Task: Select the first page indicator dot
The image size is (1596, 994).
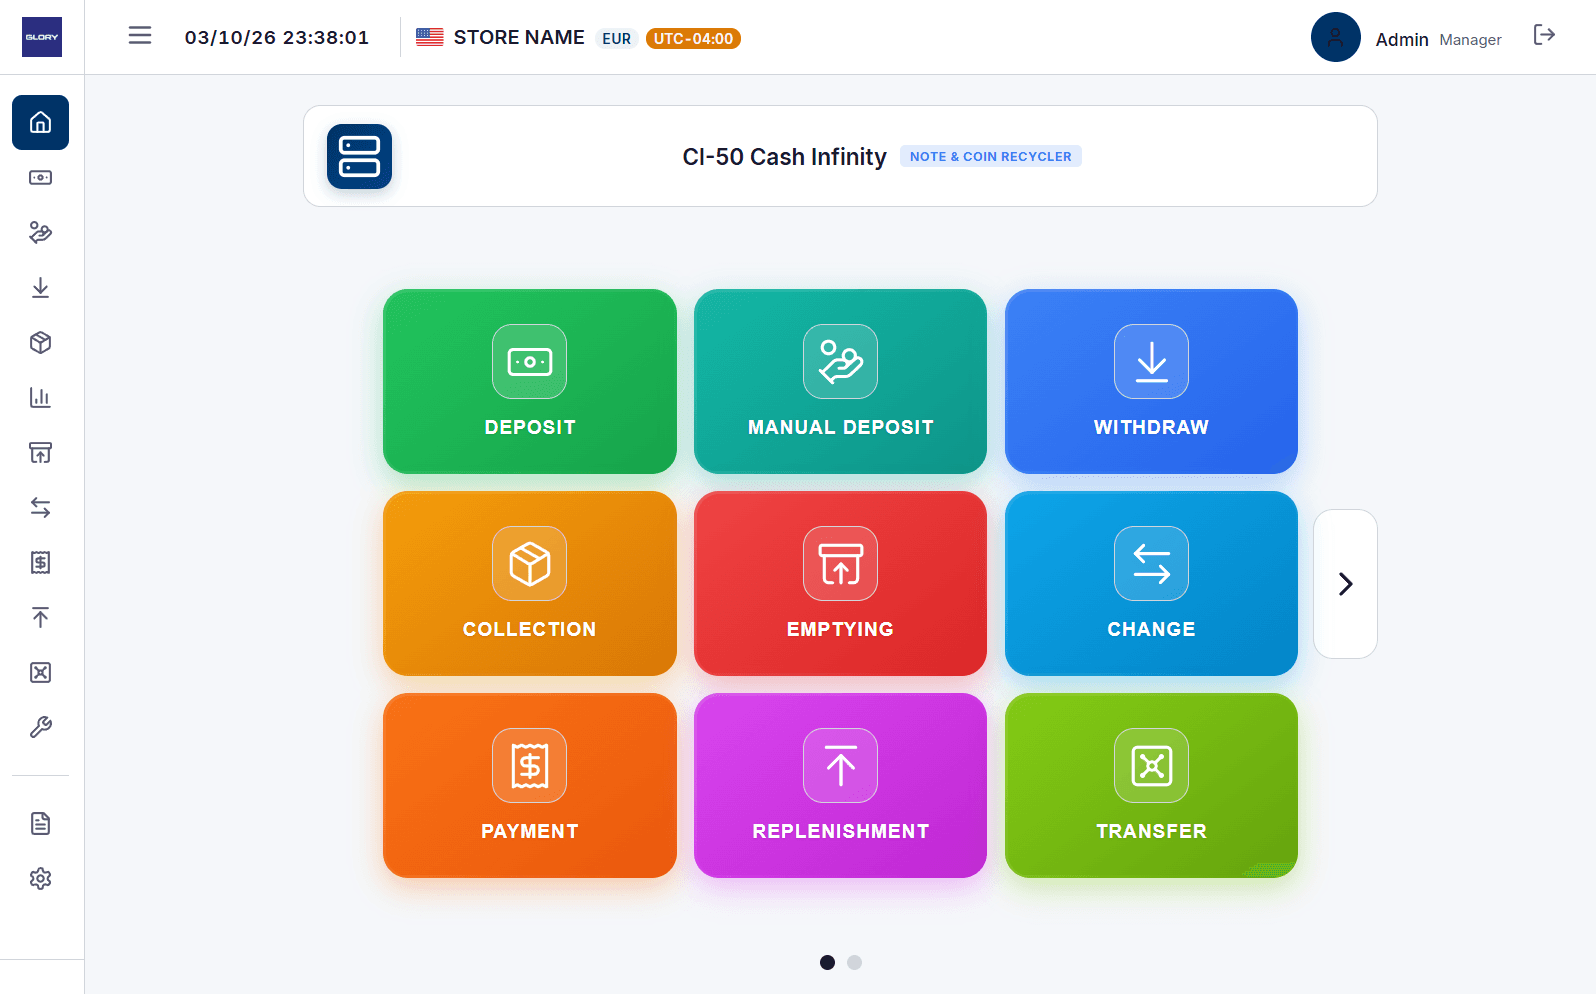Action: tap(827, 962)
